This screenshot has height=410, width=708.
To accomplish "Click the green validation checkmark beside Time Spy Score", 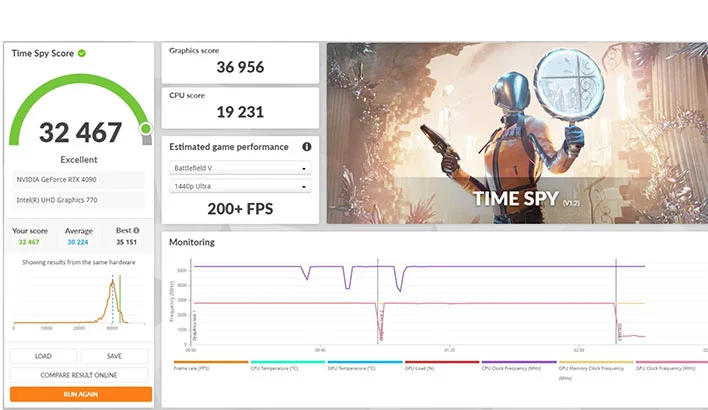I will tap(82, 53).
